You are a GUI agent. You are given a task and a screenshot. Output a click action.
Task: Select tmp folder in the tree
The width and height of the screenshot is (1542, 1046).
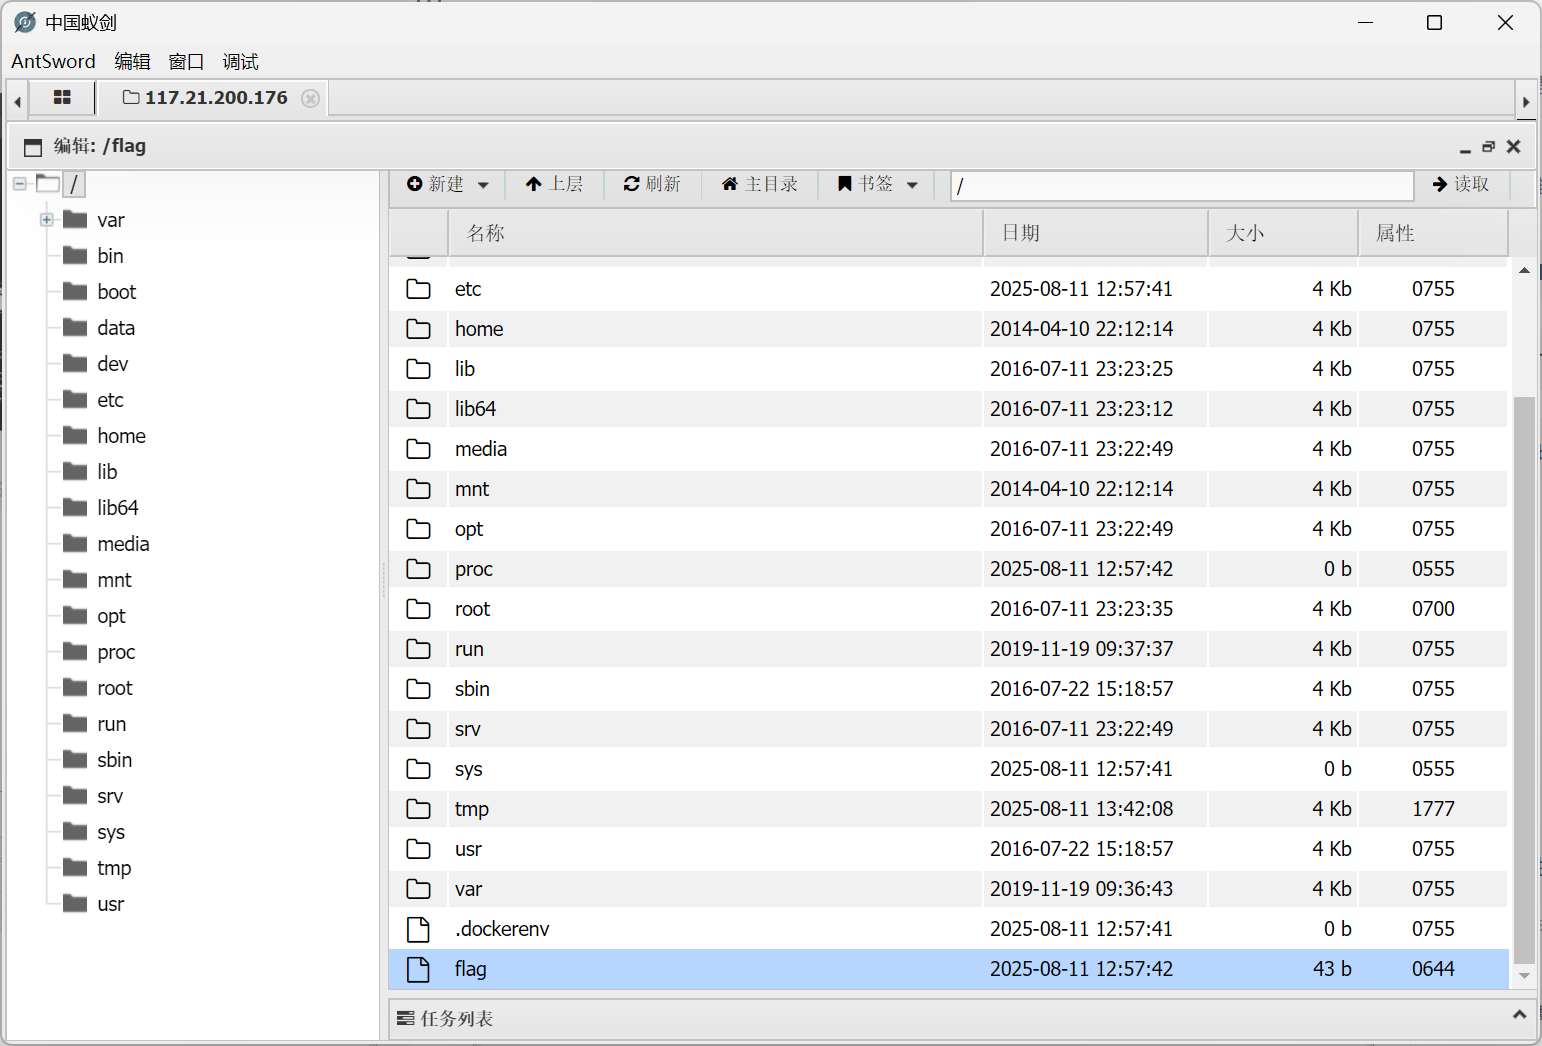tap(114, 868)
